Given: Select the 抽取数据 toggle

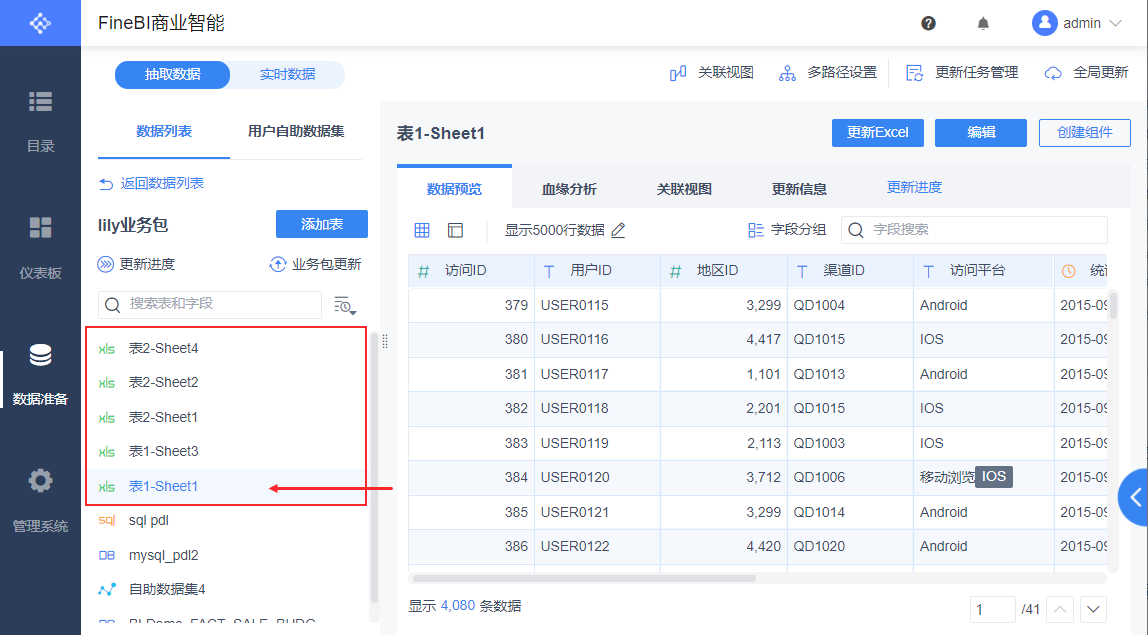Looking at the screenshot, I should point(172,75).
